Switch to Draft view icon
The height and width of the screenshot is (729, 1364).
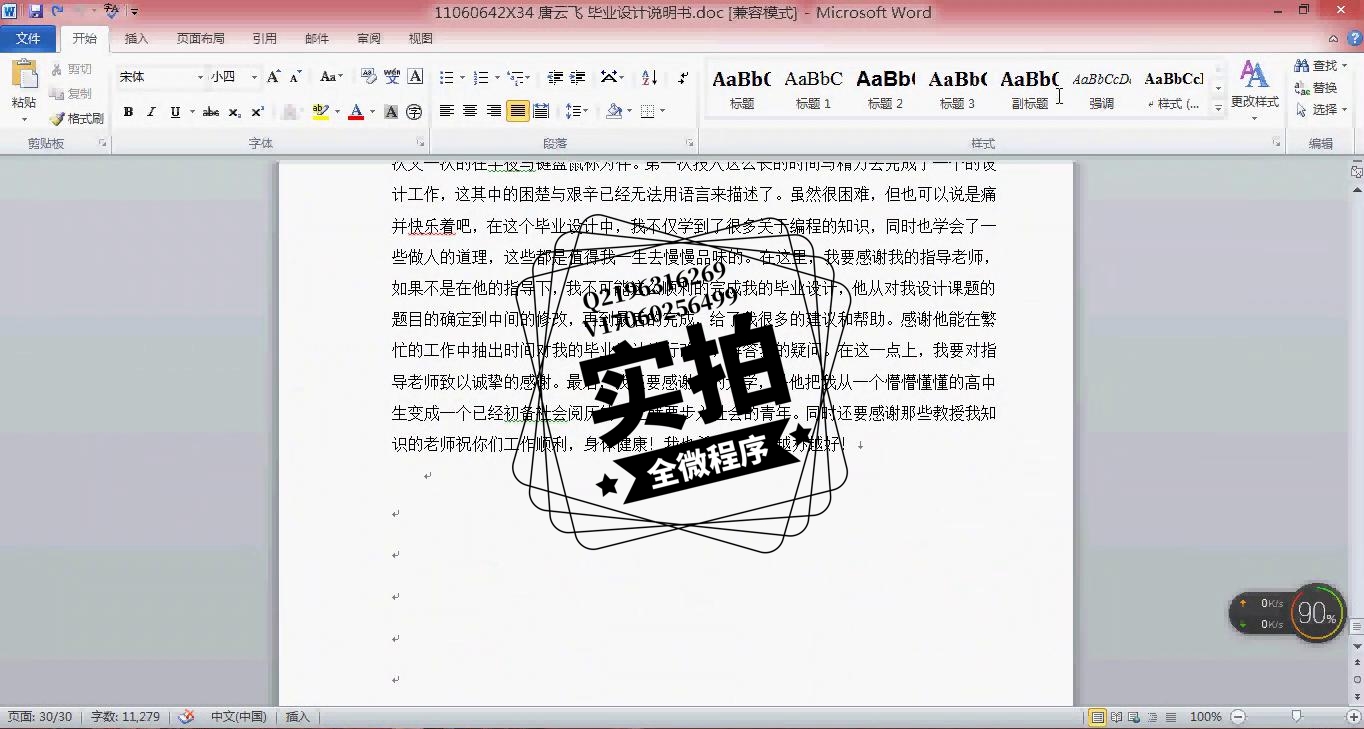coord(1170,717)
